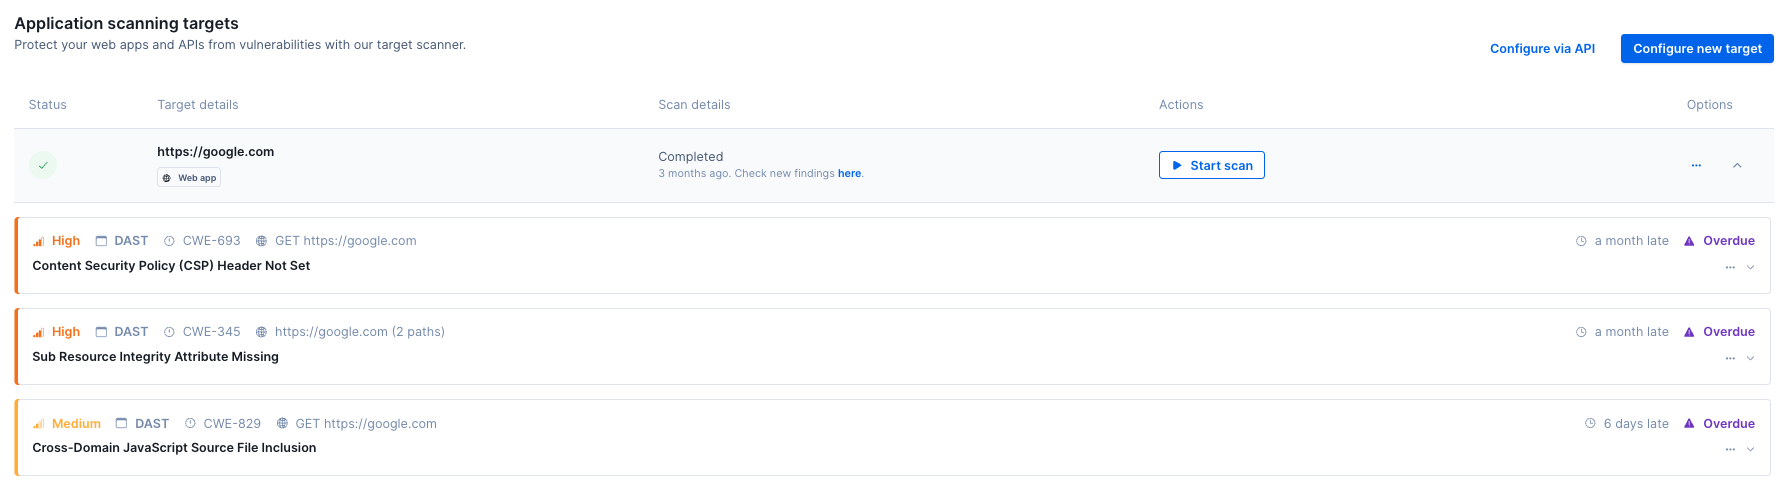1789x486 pixels.
Task: Expand the CSP Header Not Set finding
Action: (x=1750, y=268)
